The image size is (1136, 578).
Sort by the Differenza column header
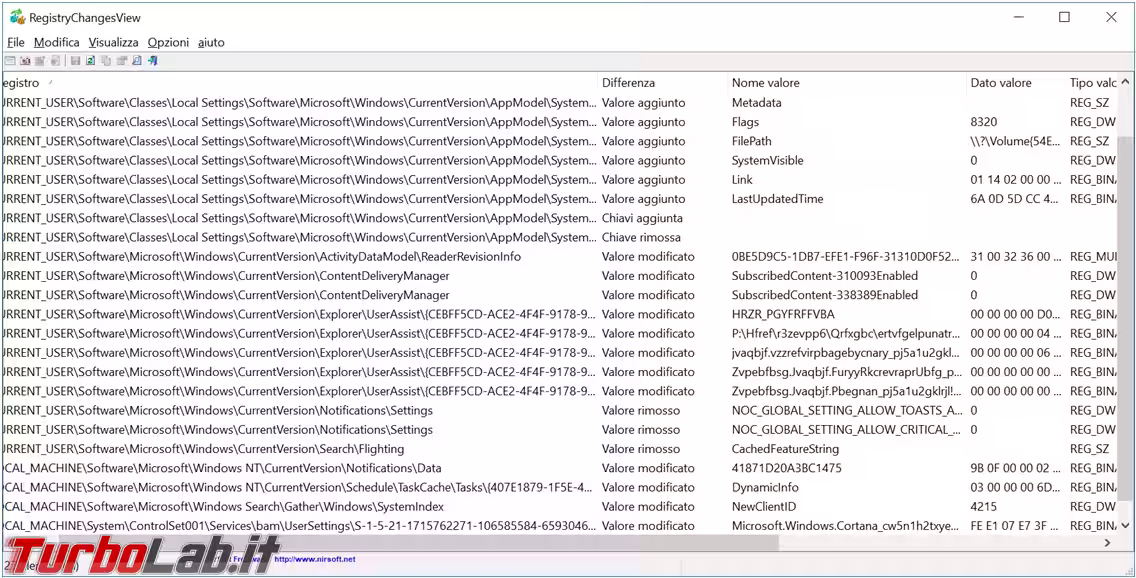coord(628,83)
